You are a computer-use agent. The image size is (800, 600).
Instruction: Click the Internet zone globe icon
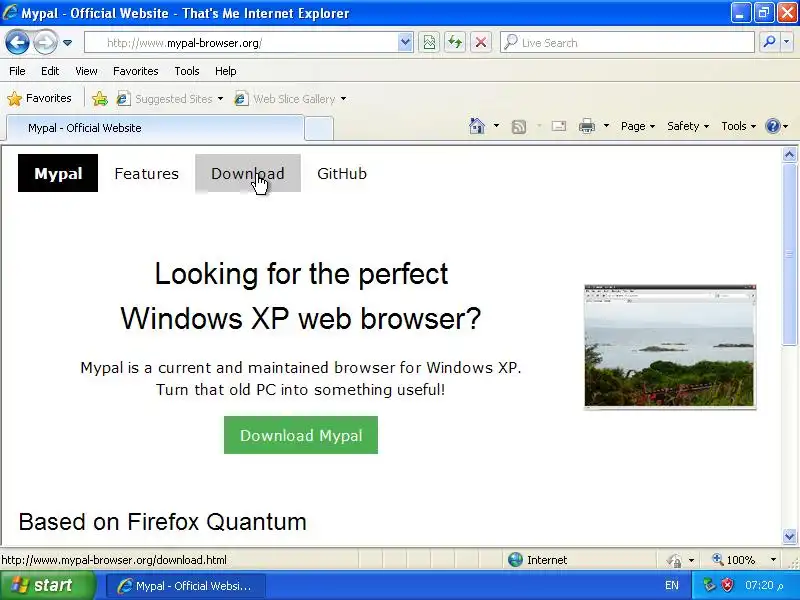tap(515, 560)
